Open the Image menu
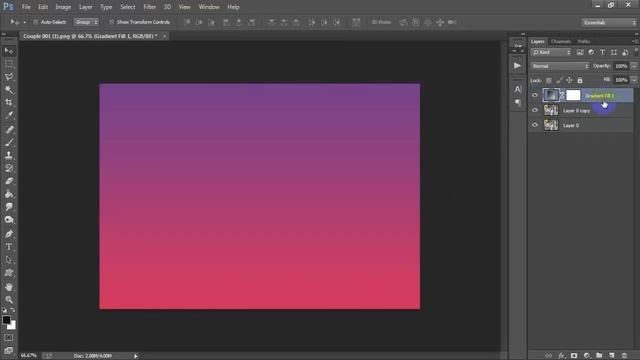 [x=63, y=7]
